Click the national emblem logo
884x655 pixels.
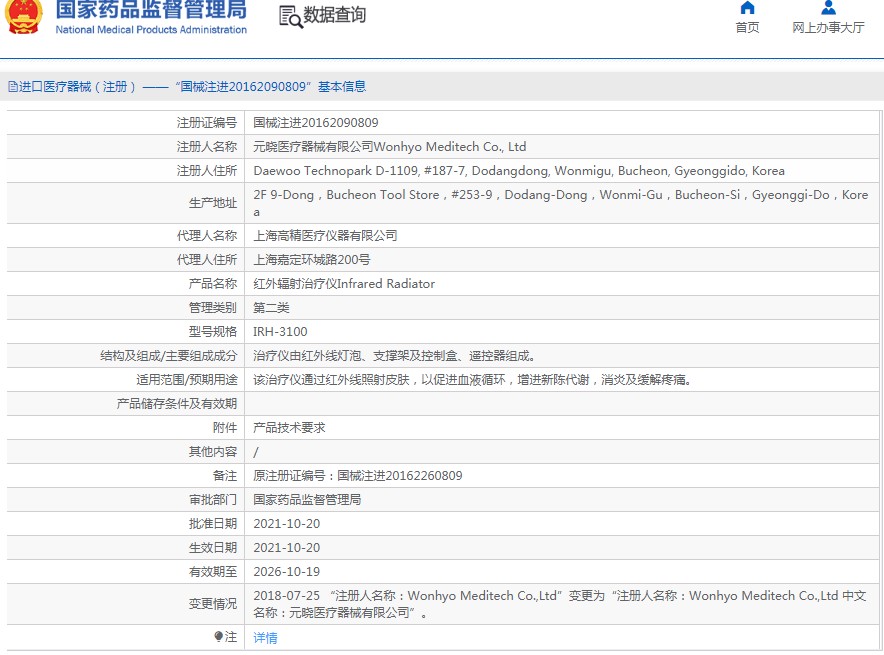[x=24, y=16]
